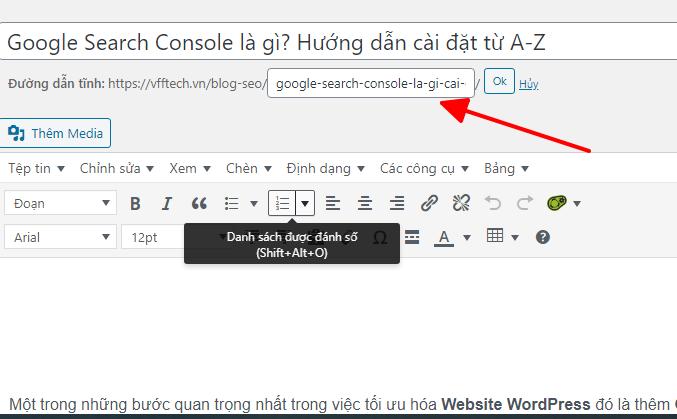Undo the last edit
The height and width of the screenshot is (419, 677).
click(493, 203)
